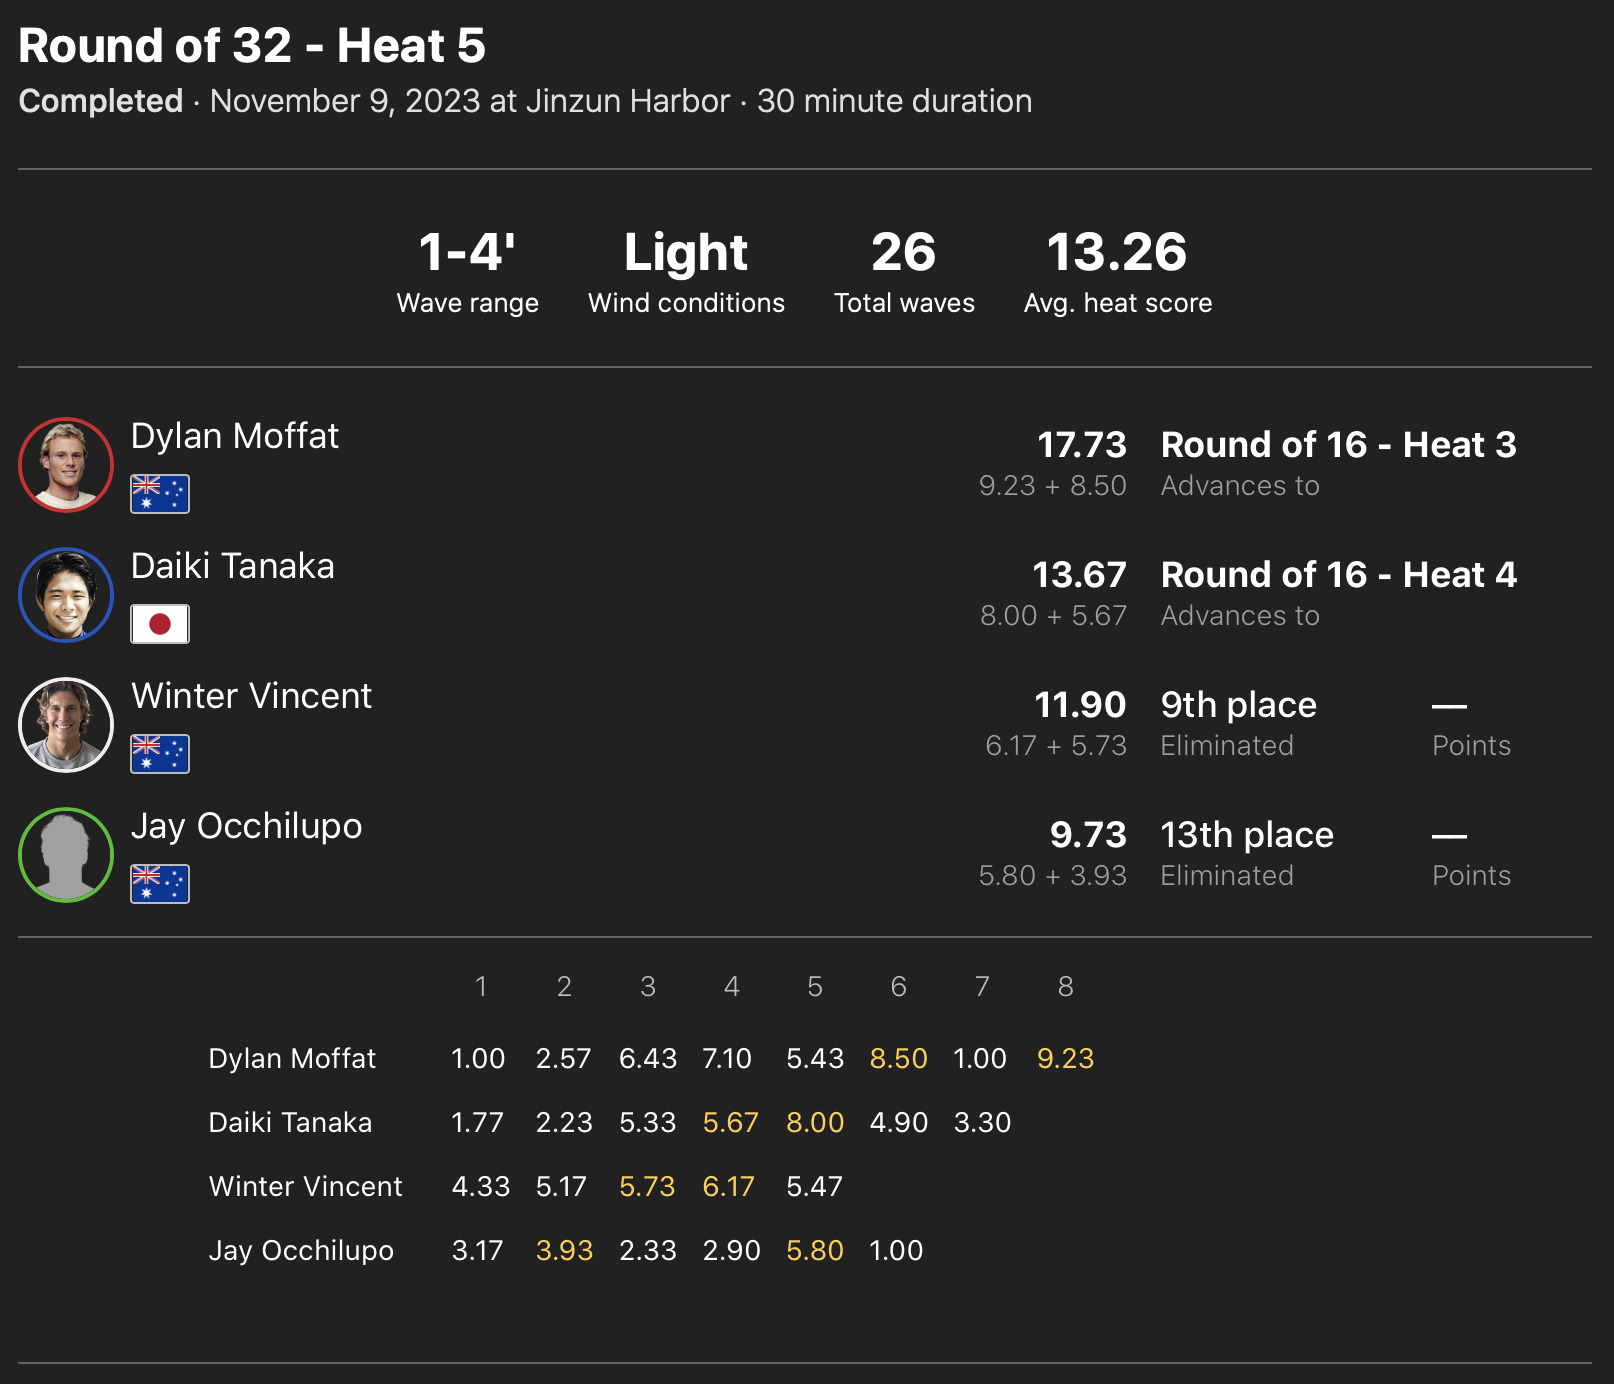Open Winter Vincent athlete name link

click(x=251, y=696)
